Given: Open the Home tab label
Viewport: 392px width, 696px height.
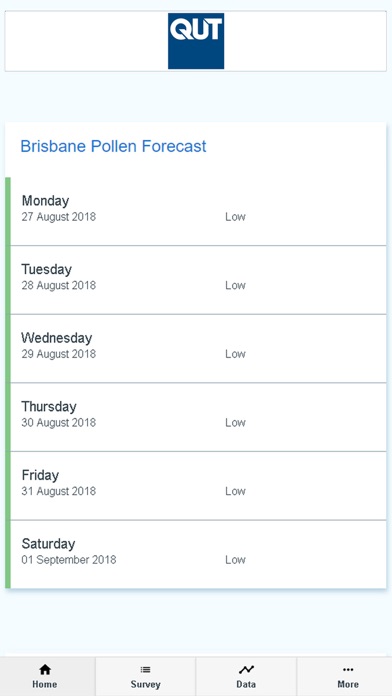Looking at the screenshot, I should point(44,684).
